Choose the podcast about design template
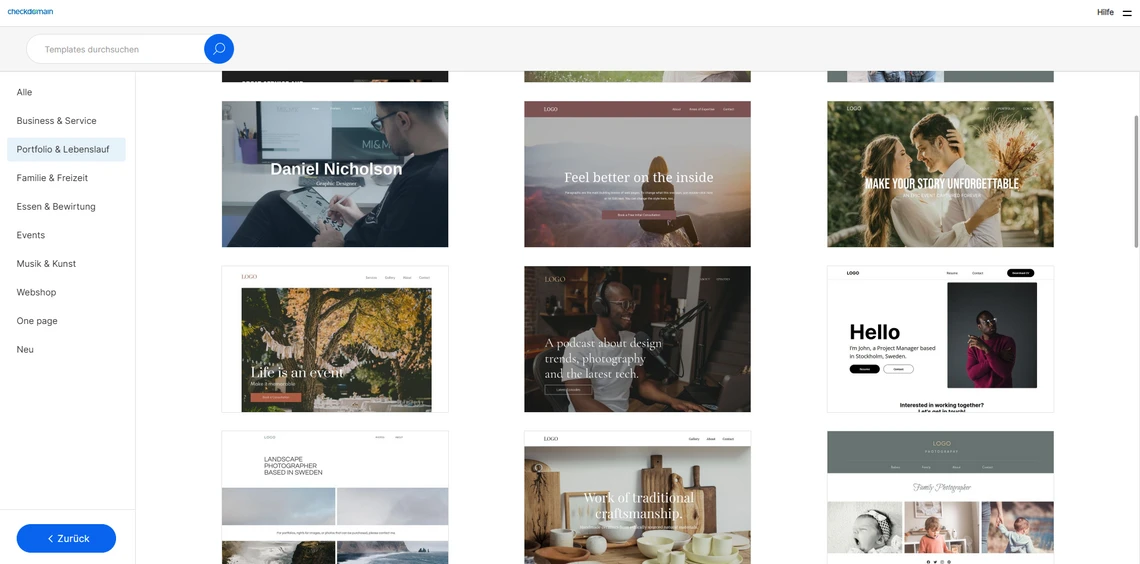This screenshot has width=1140, height=564. 637,339
